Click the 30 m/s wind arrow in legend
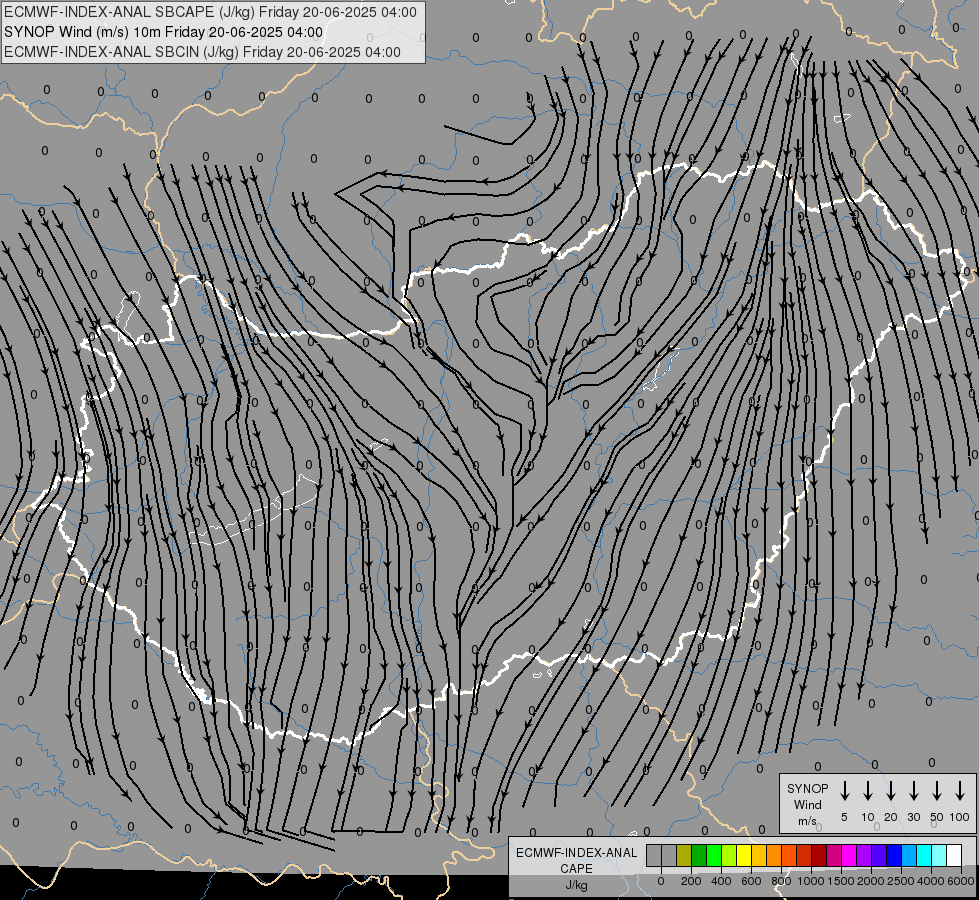Screen dimensions: 979x900 click(x=913, y=791)
